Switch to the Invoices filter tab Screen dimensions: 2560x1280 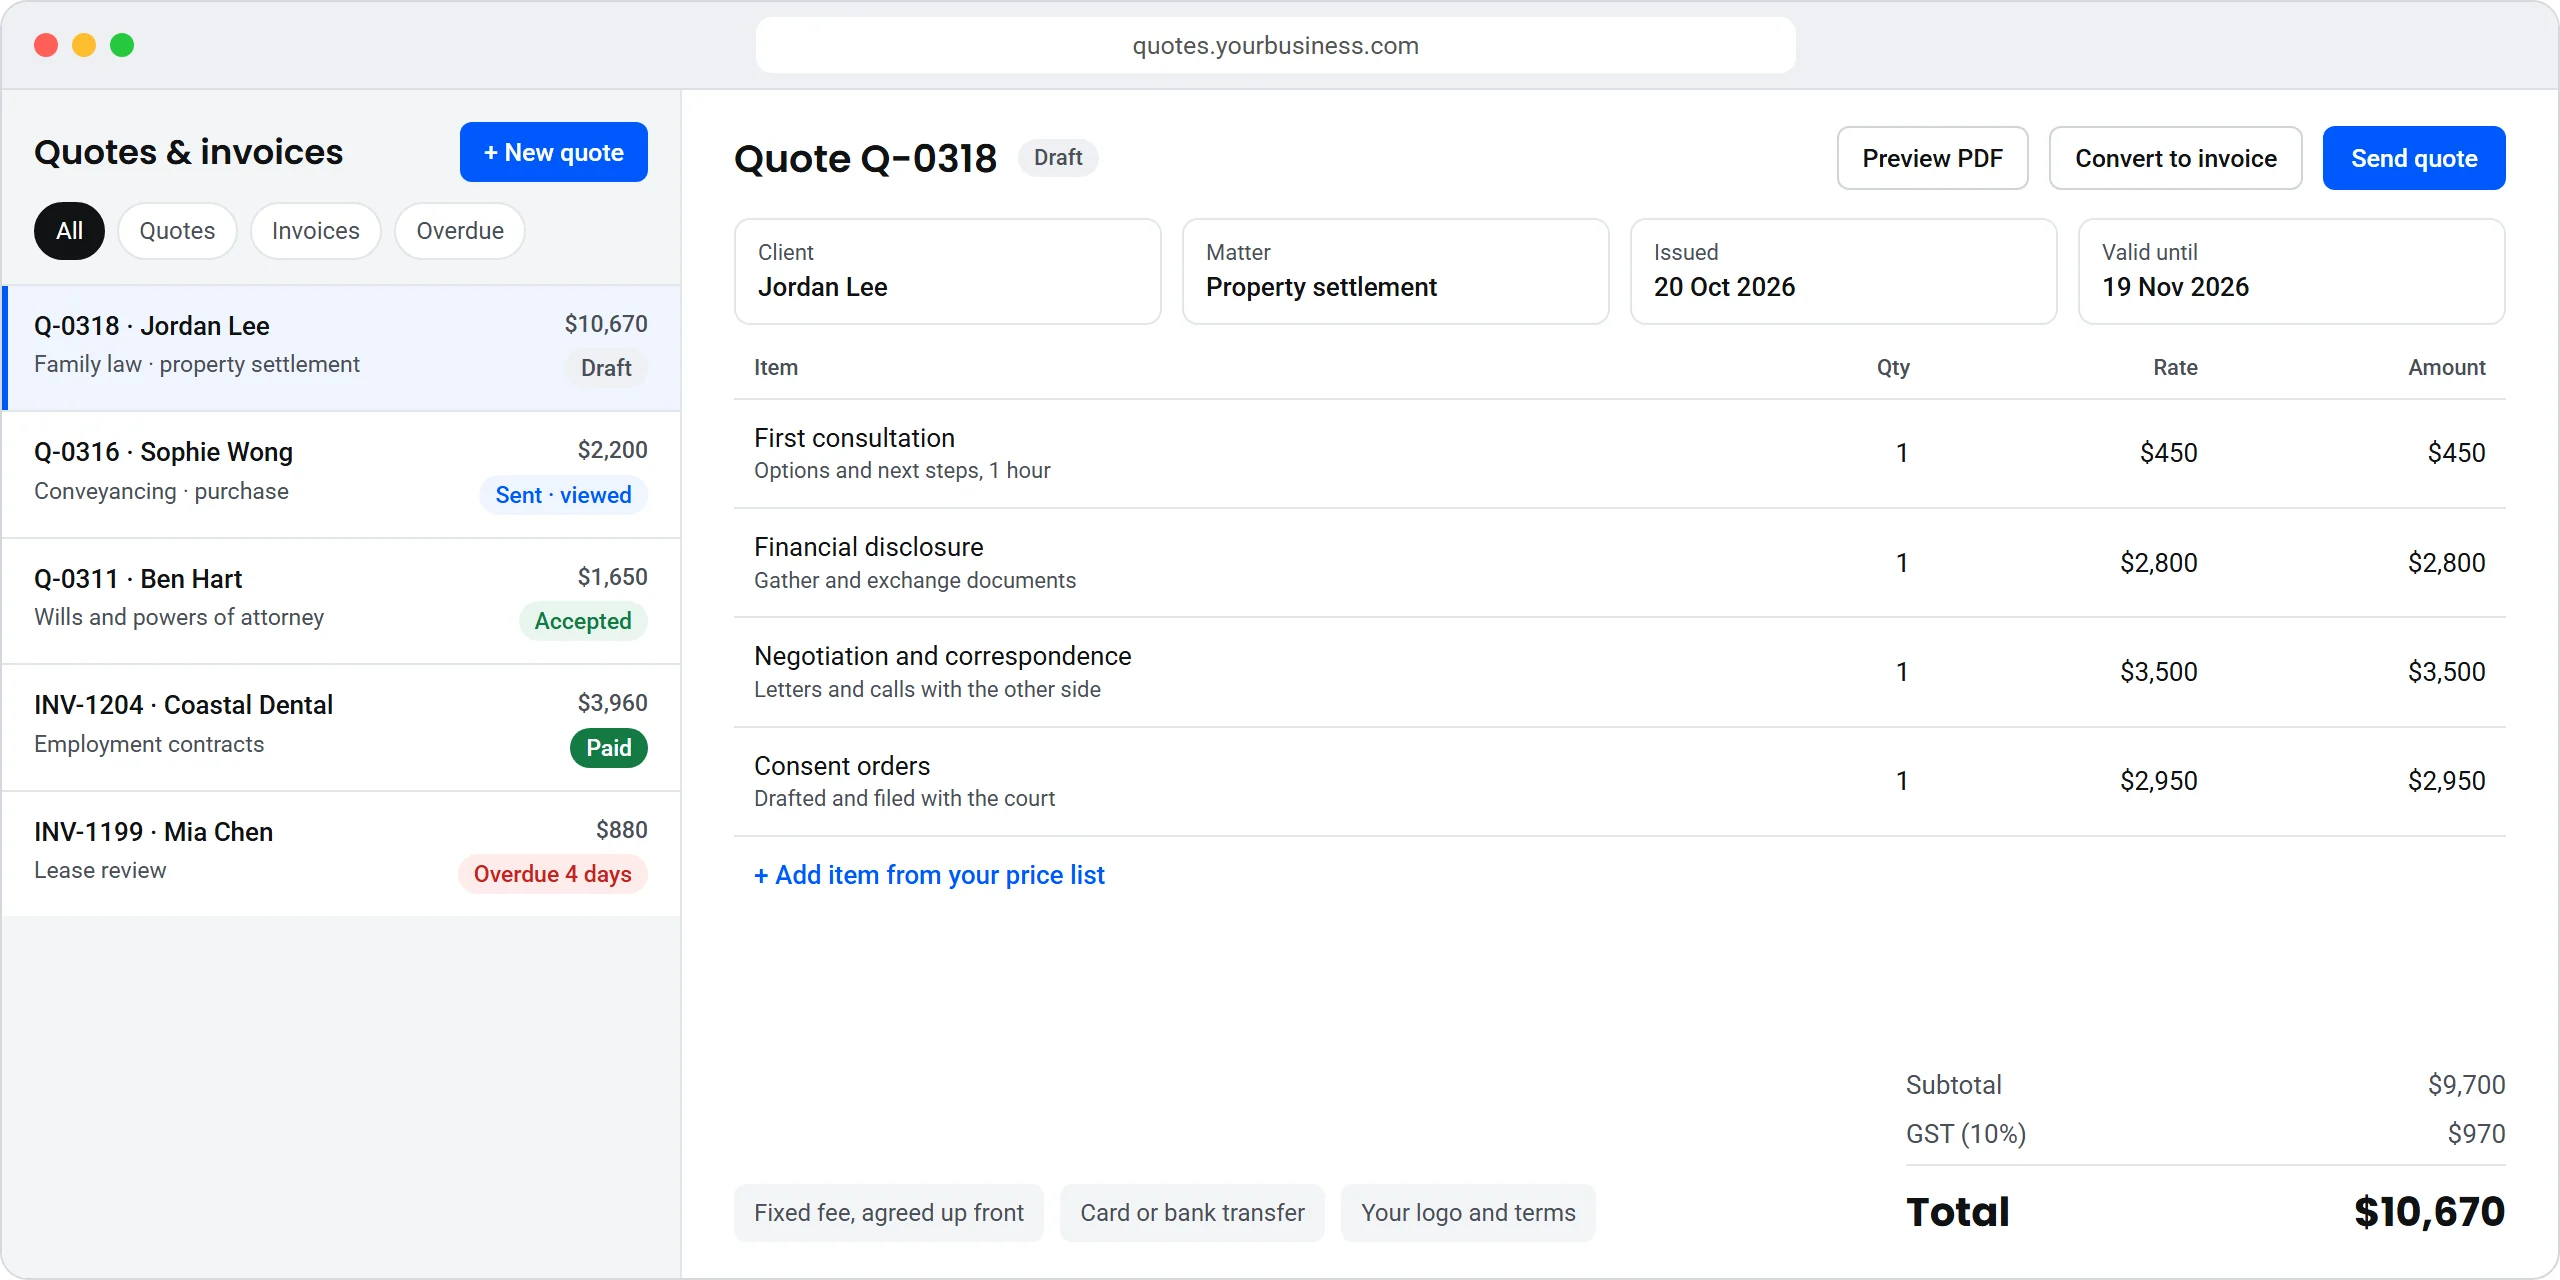(x=315, y=231)
